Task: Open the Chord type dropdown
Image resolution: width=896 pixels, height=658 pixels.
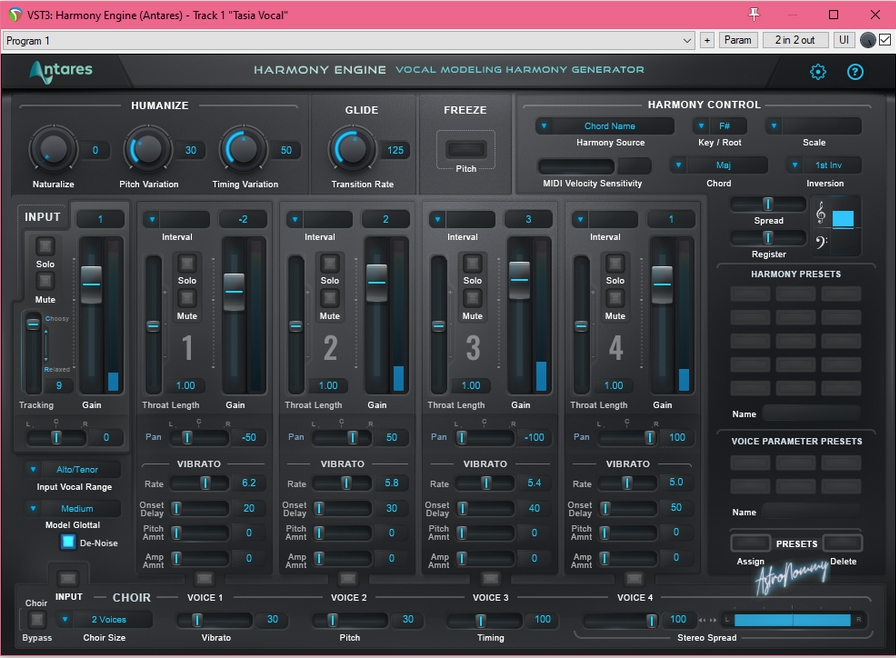Action: (718, 165)
